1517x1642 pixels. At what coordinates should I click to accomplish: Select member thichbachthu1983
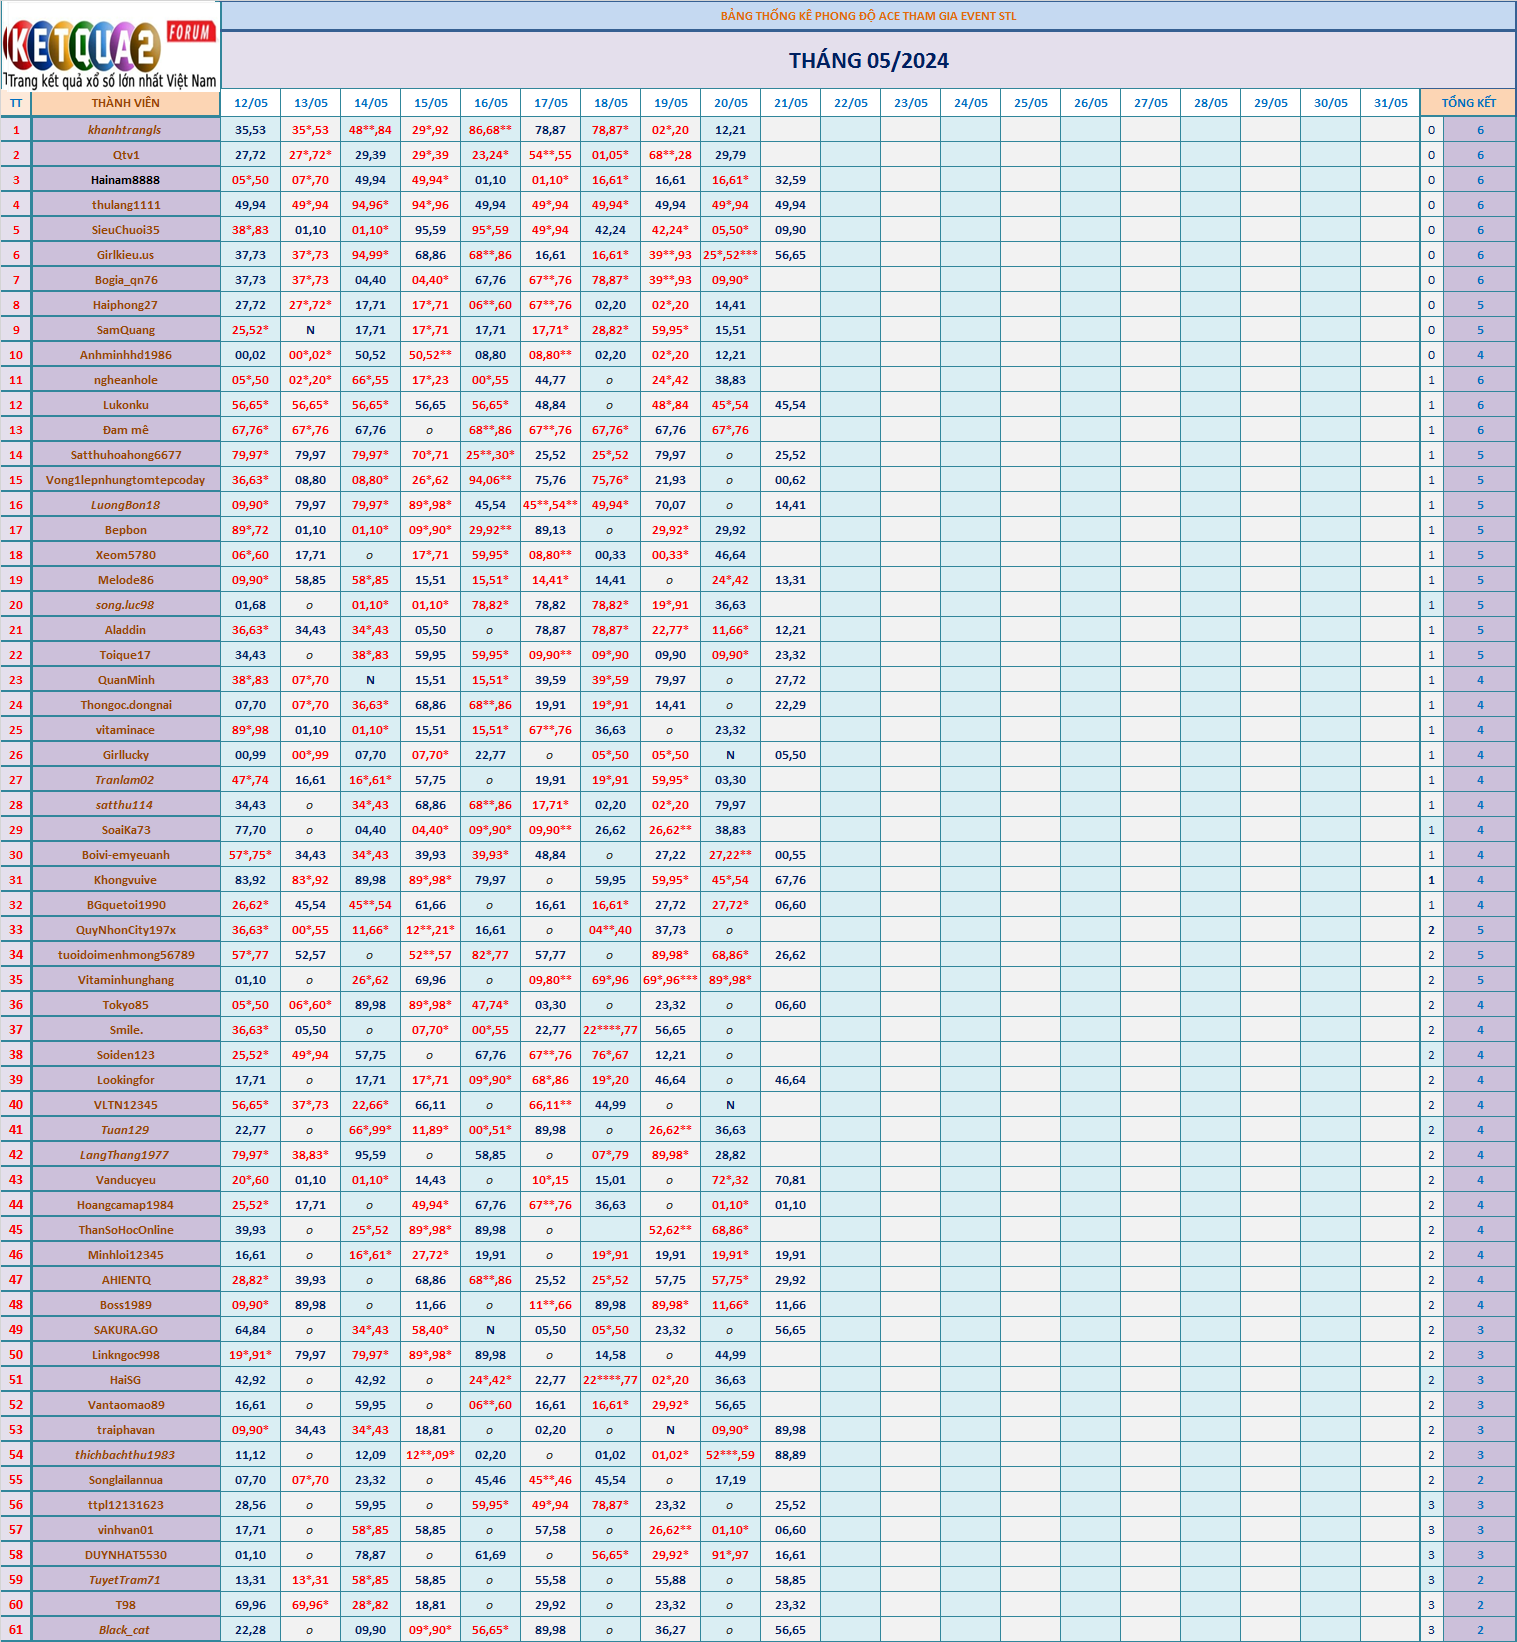(125, 1455)
